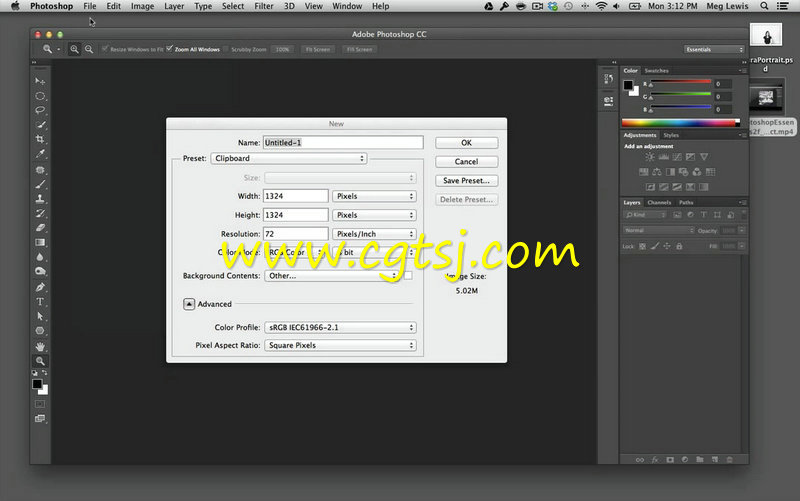This screenshot has width=800, height=501.
Task: Click the Fill Screen button
Action: tap(360, 49)
